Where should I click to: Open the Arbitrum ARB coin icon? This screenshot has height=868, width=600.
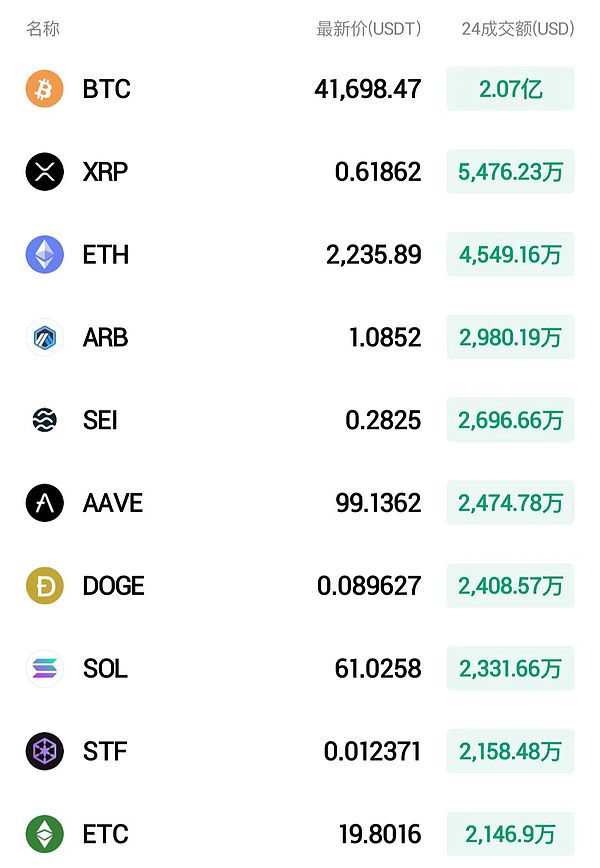pos(44,338)
